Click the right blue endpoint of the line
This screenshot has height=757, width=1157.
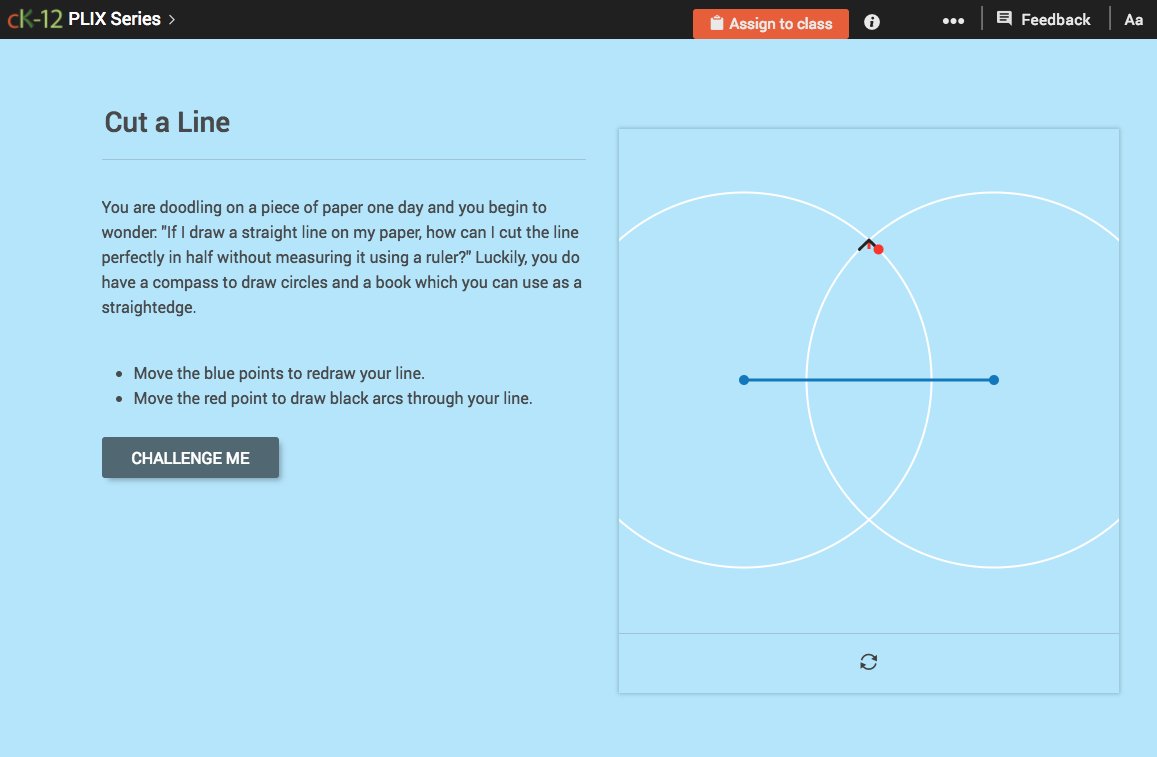coord(993,379)
